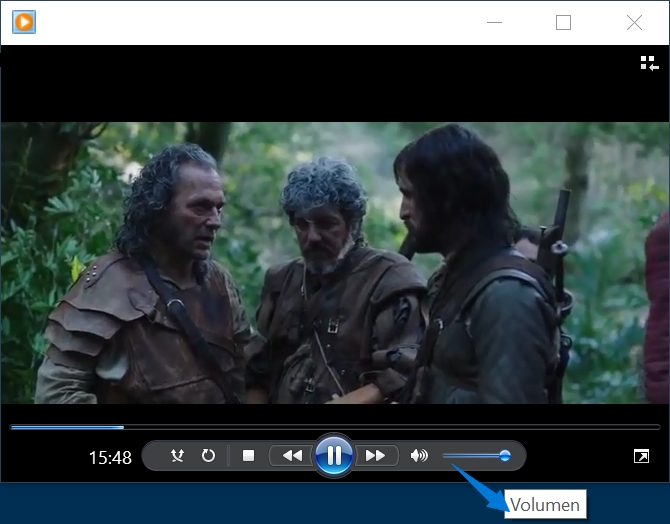Minimize the media player window
This screenshot has width=670, height=524.
(494, 22)
